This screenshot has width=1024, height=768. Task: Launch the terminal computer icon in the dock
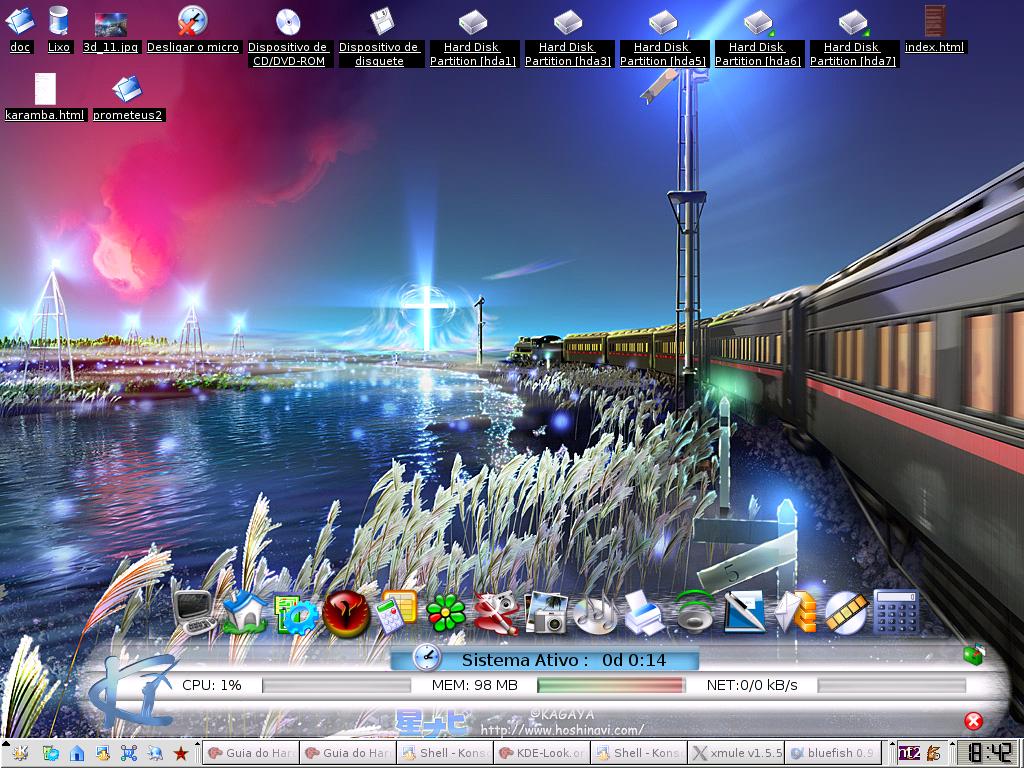pyautogui.click(x=193, y=612)
